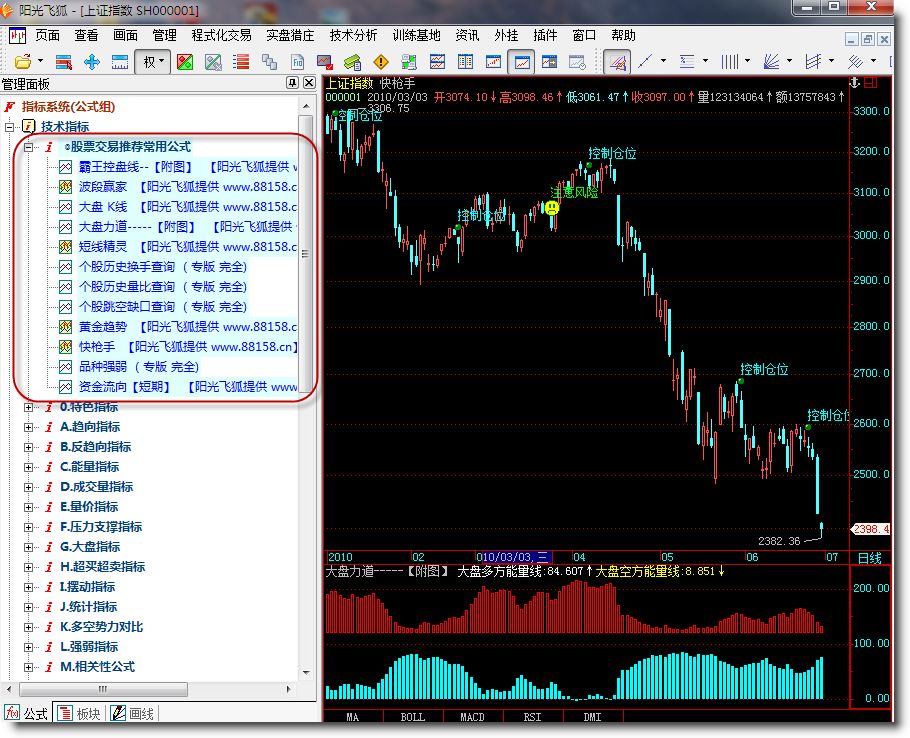Click the horizontal scrollbar in management panel
Image resolution: width=910 pixels, height=738 pixels.
pos(150,690)
